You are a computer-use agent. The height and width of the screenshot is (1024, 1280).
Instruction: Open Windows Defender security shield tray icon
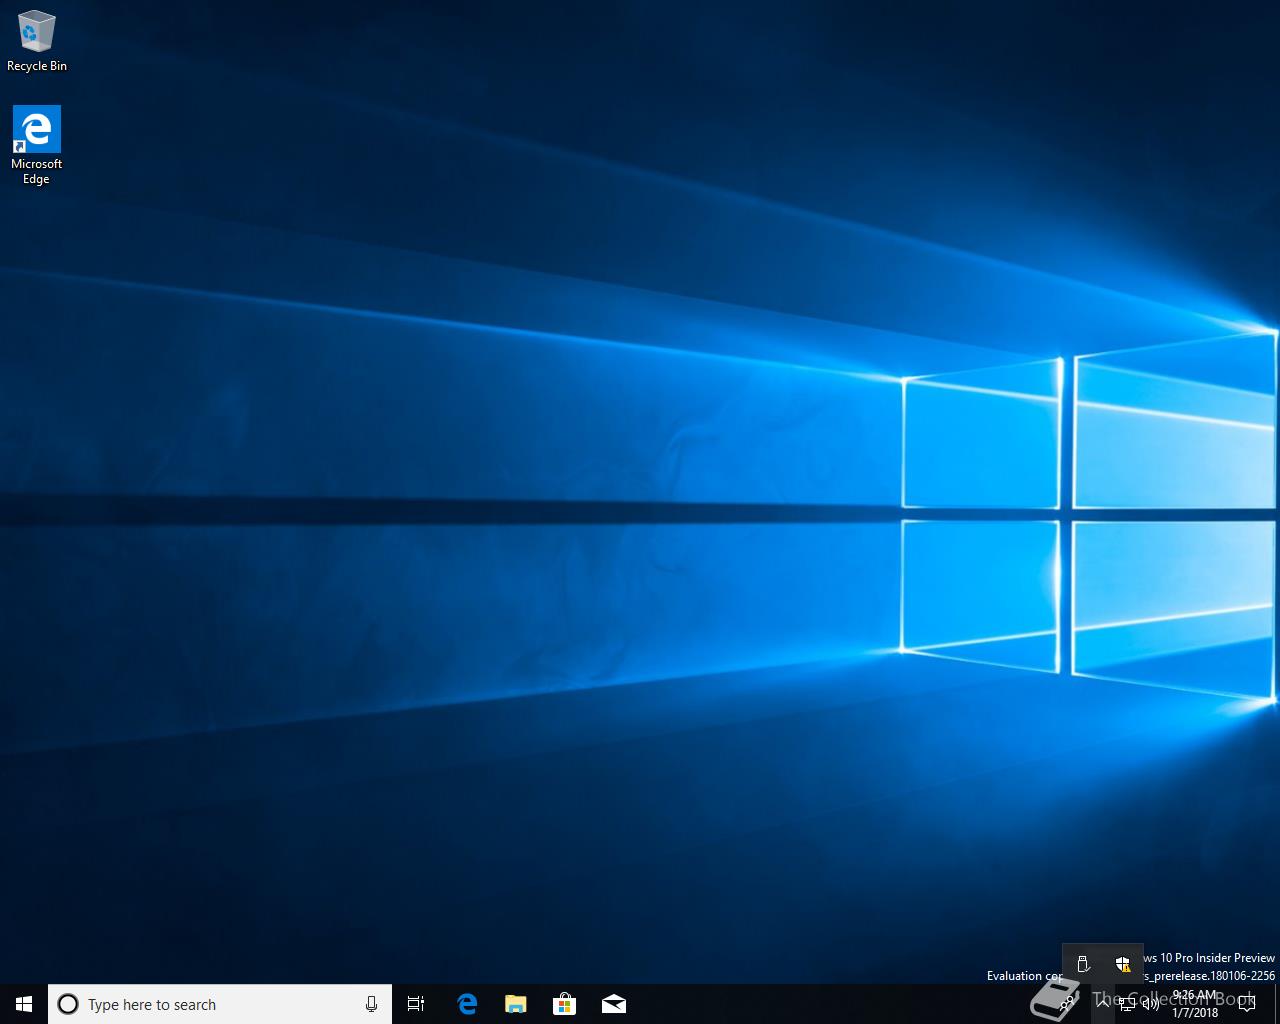1122,965
